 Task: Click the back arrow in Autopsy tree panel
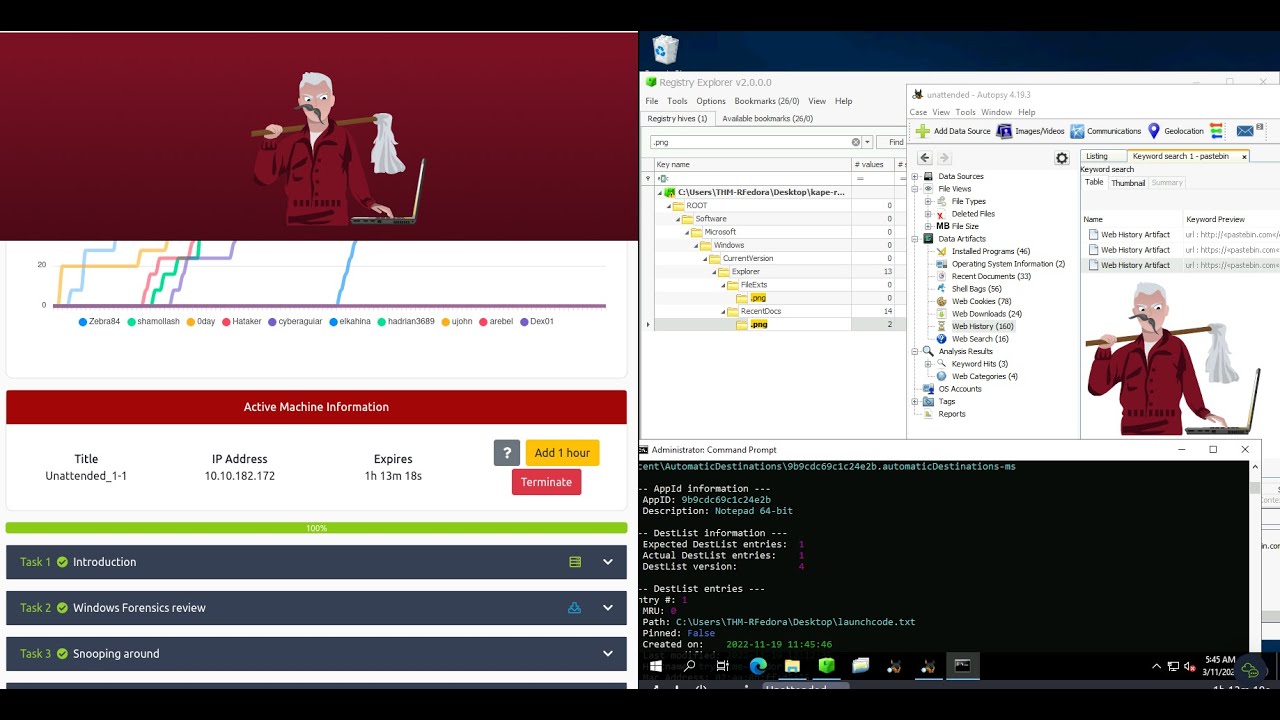[925, 158]
